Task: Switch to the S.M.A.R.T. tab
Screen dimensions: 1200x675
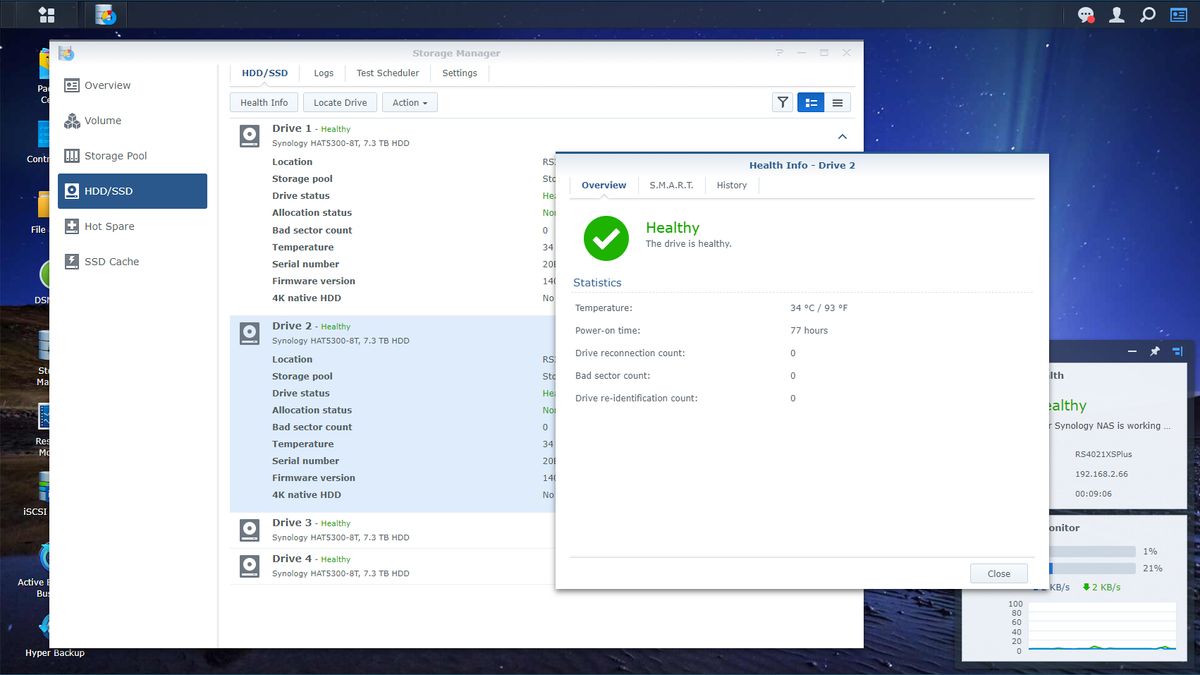Action: [672, 185]
